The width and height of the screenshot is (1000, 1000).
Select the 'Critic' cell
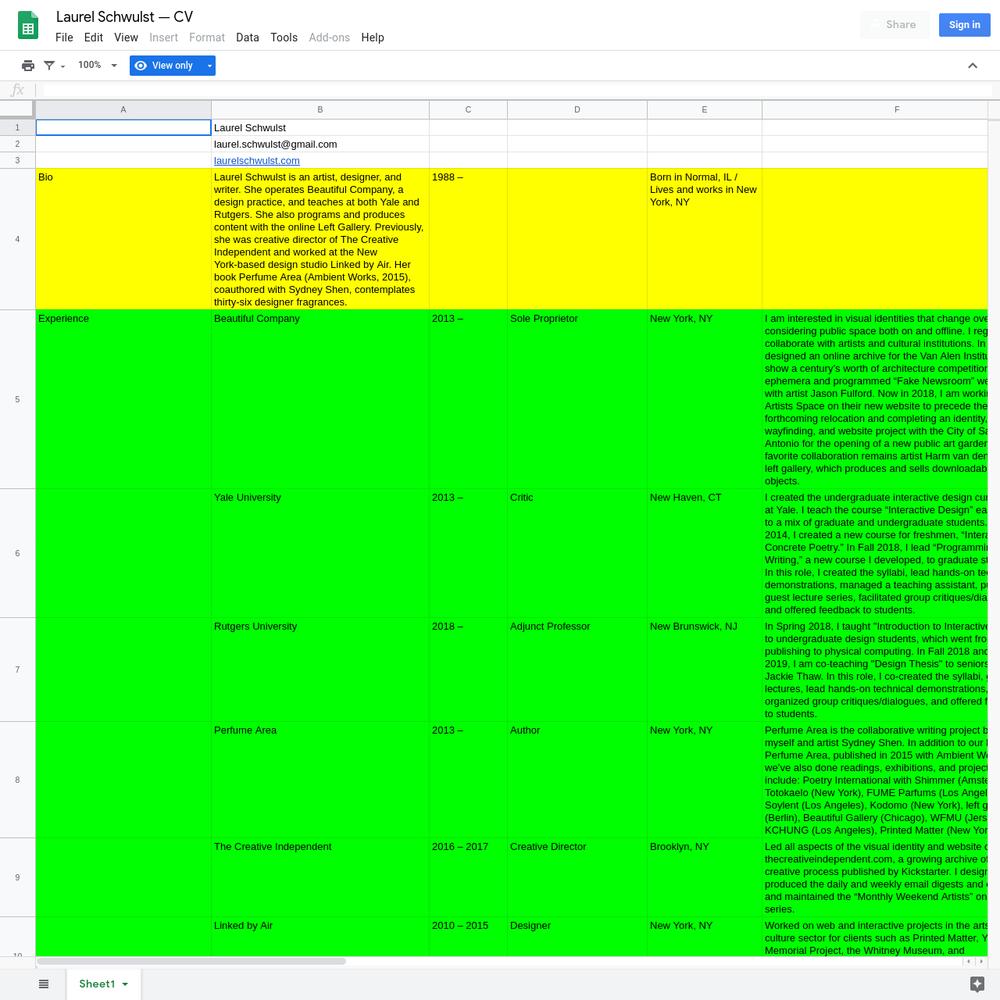577,553
